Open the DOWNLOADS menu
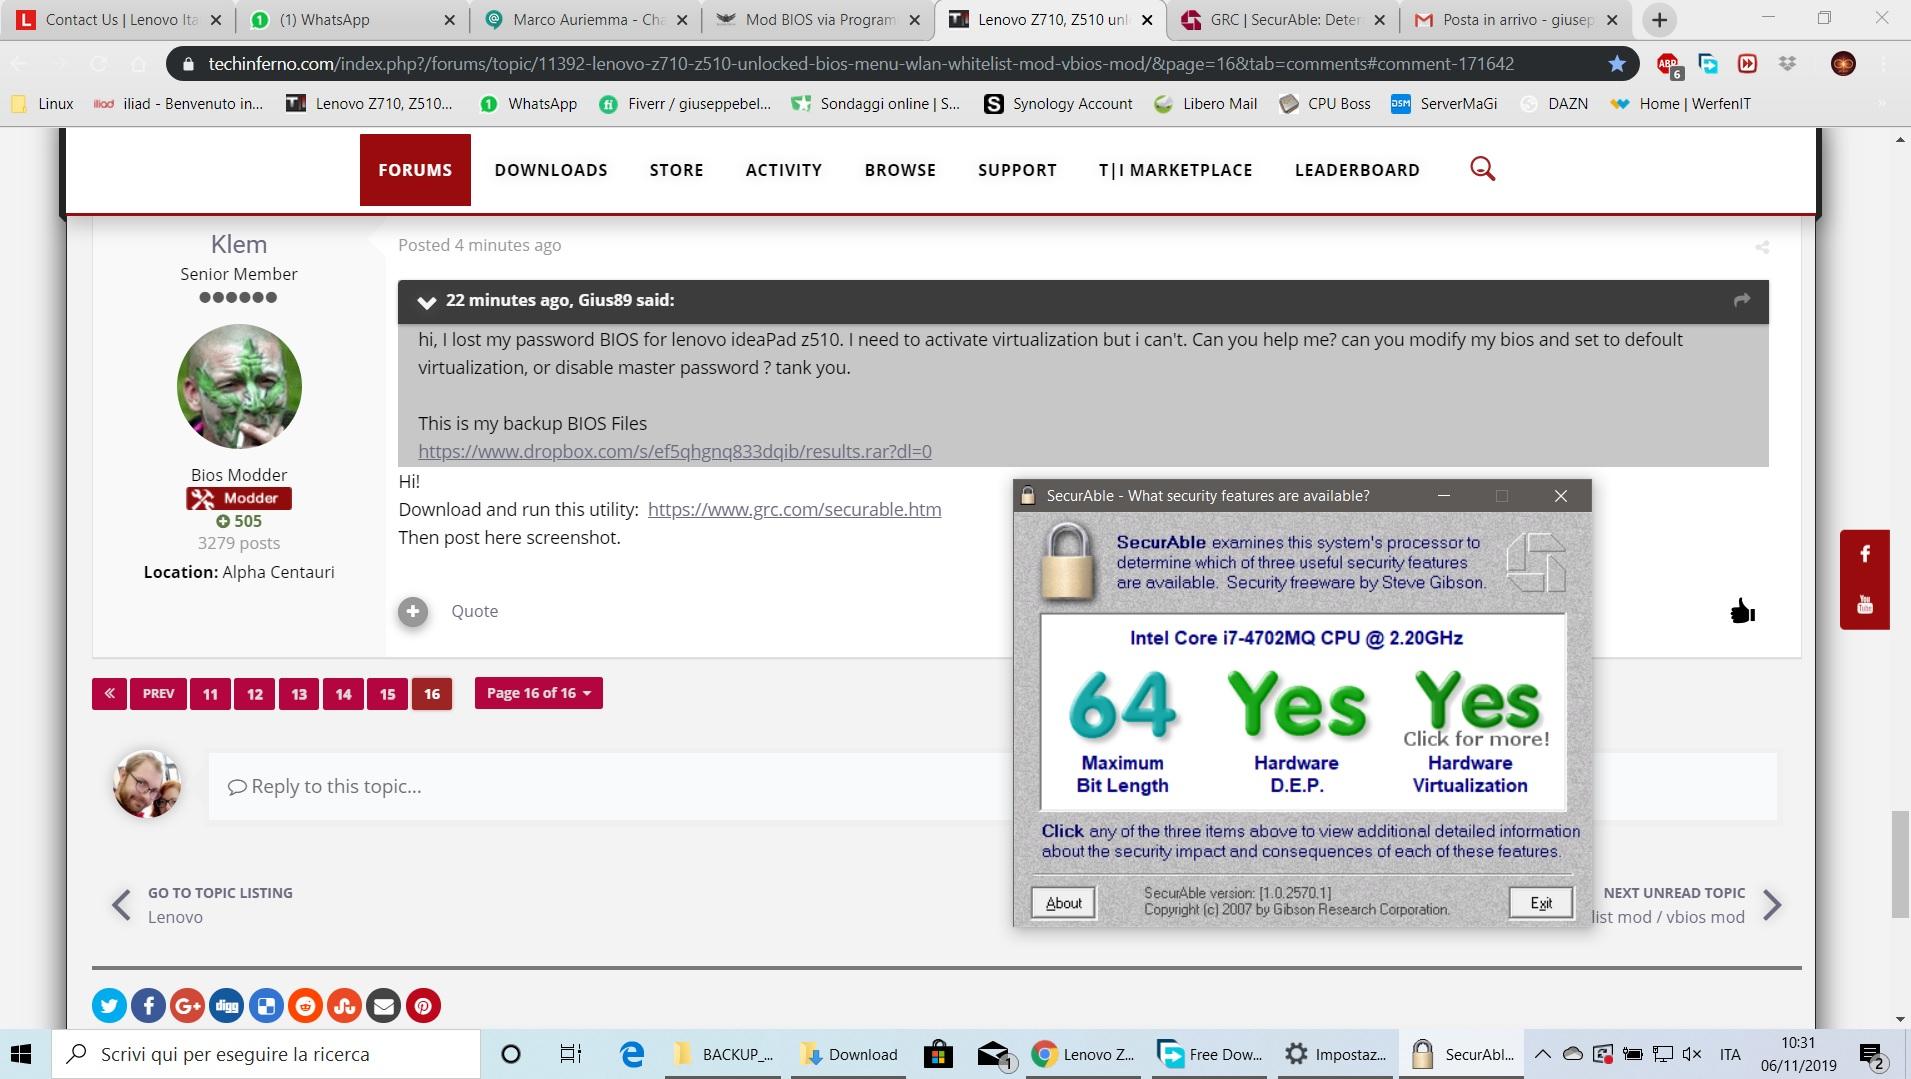 [x=551, y=170]
